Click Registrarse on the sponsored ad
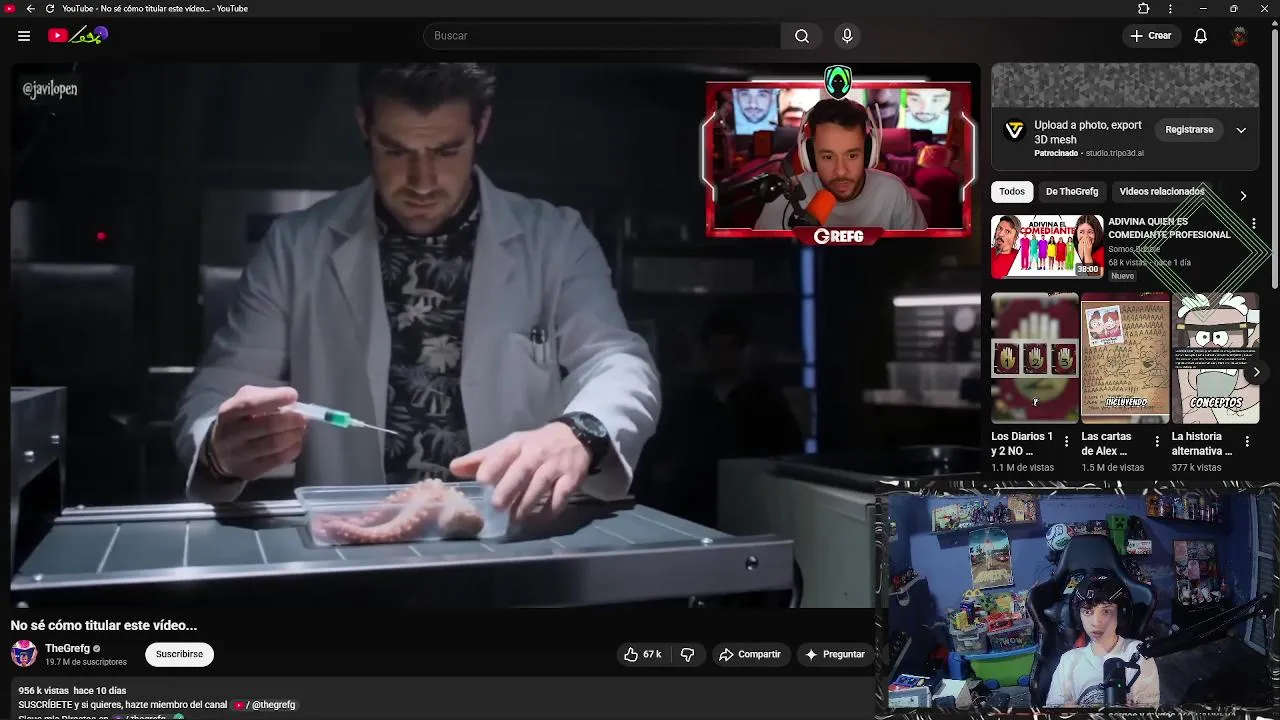Viewport: 1280px width, 720px height. [1189, 130]
